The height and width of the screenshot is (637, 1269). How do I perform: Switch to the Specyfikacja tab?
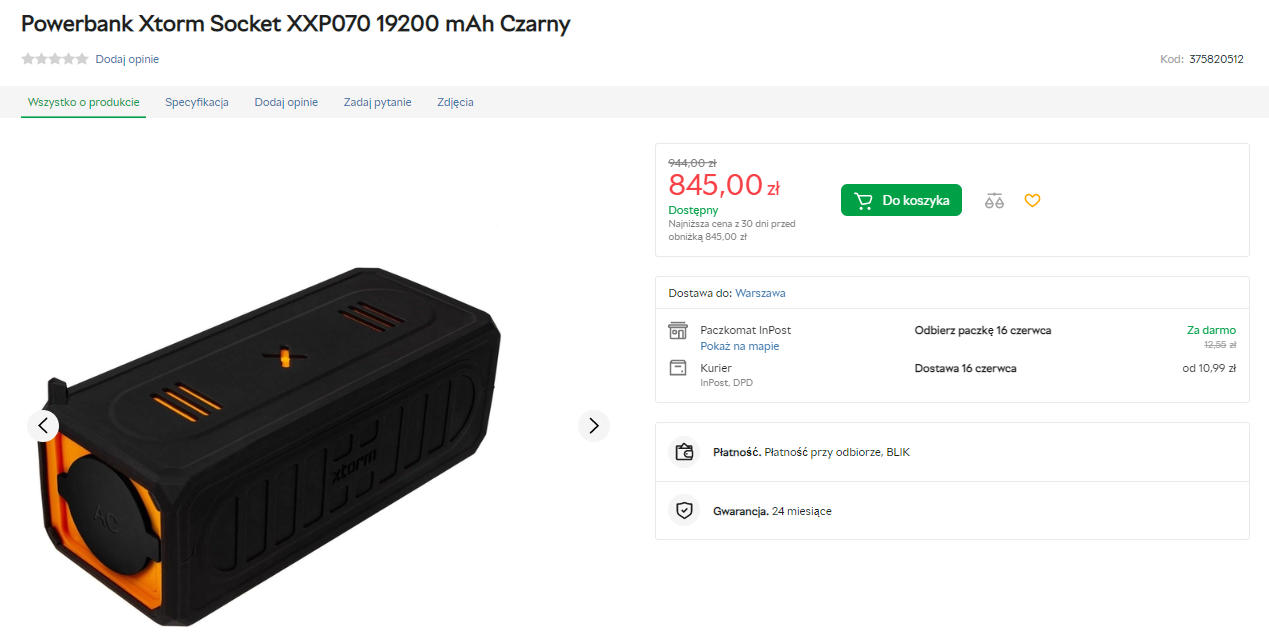(x=197, y=102)
